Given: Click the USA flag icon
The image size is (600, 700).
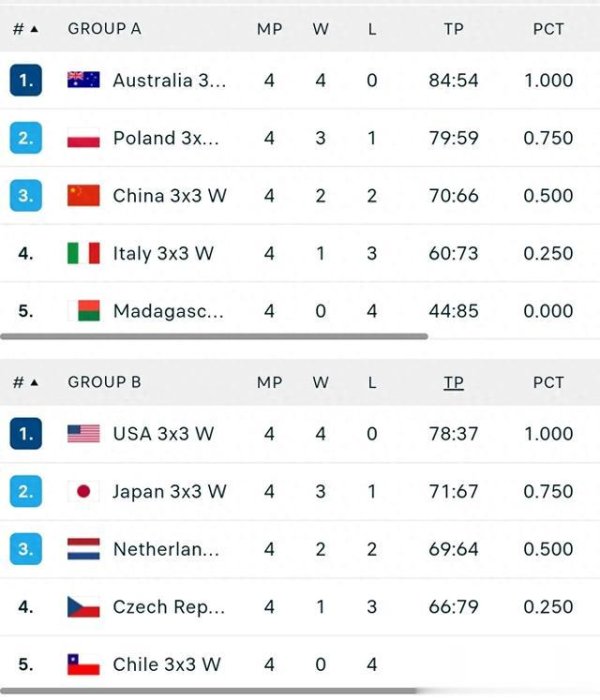Looking at the screenshot, I should pos(83,433).
